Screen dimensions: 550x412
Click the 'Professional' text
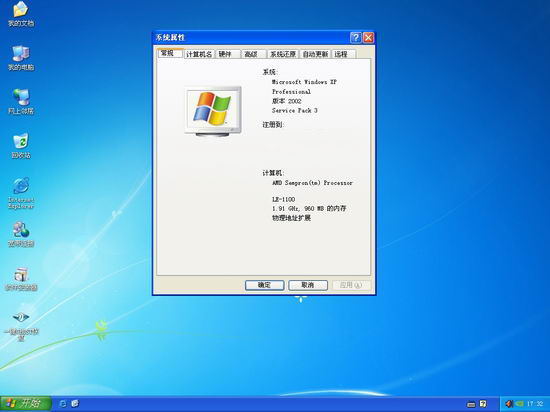coord(291,92)
